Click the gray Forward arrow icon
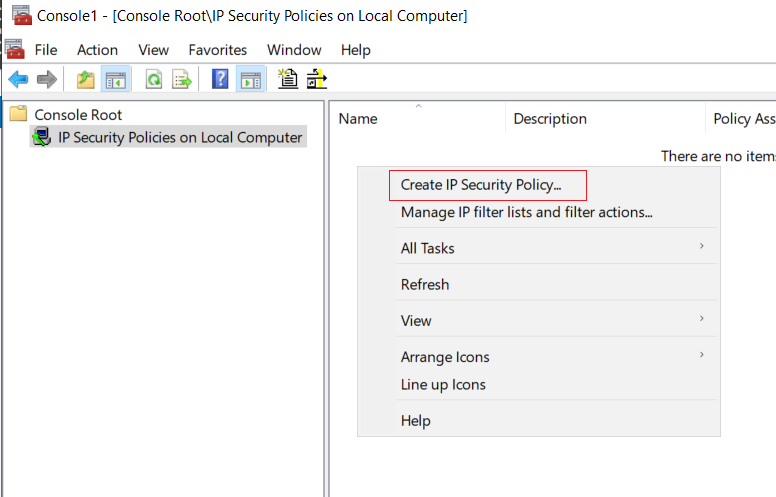776x497 pixels. [47, 79]
